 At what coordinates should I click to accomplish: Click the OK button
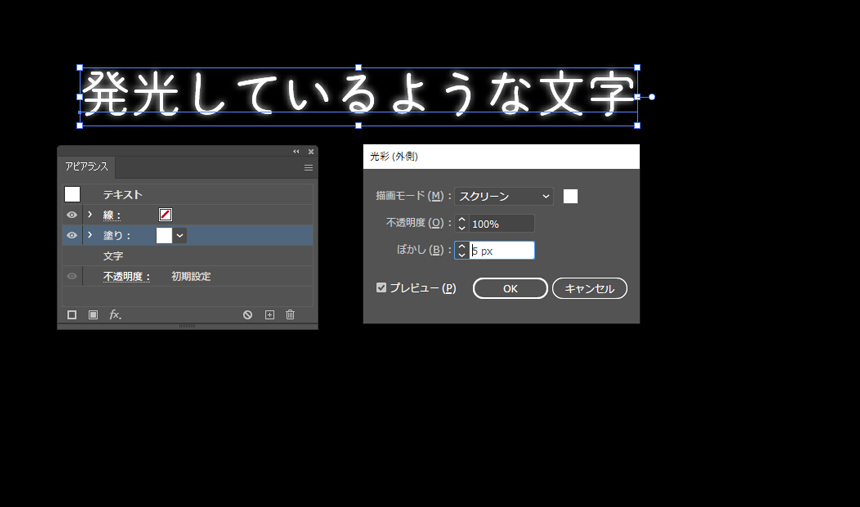pos(510,289)
